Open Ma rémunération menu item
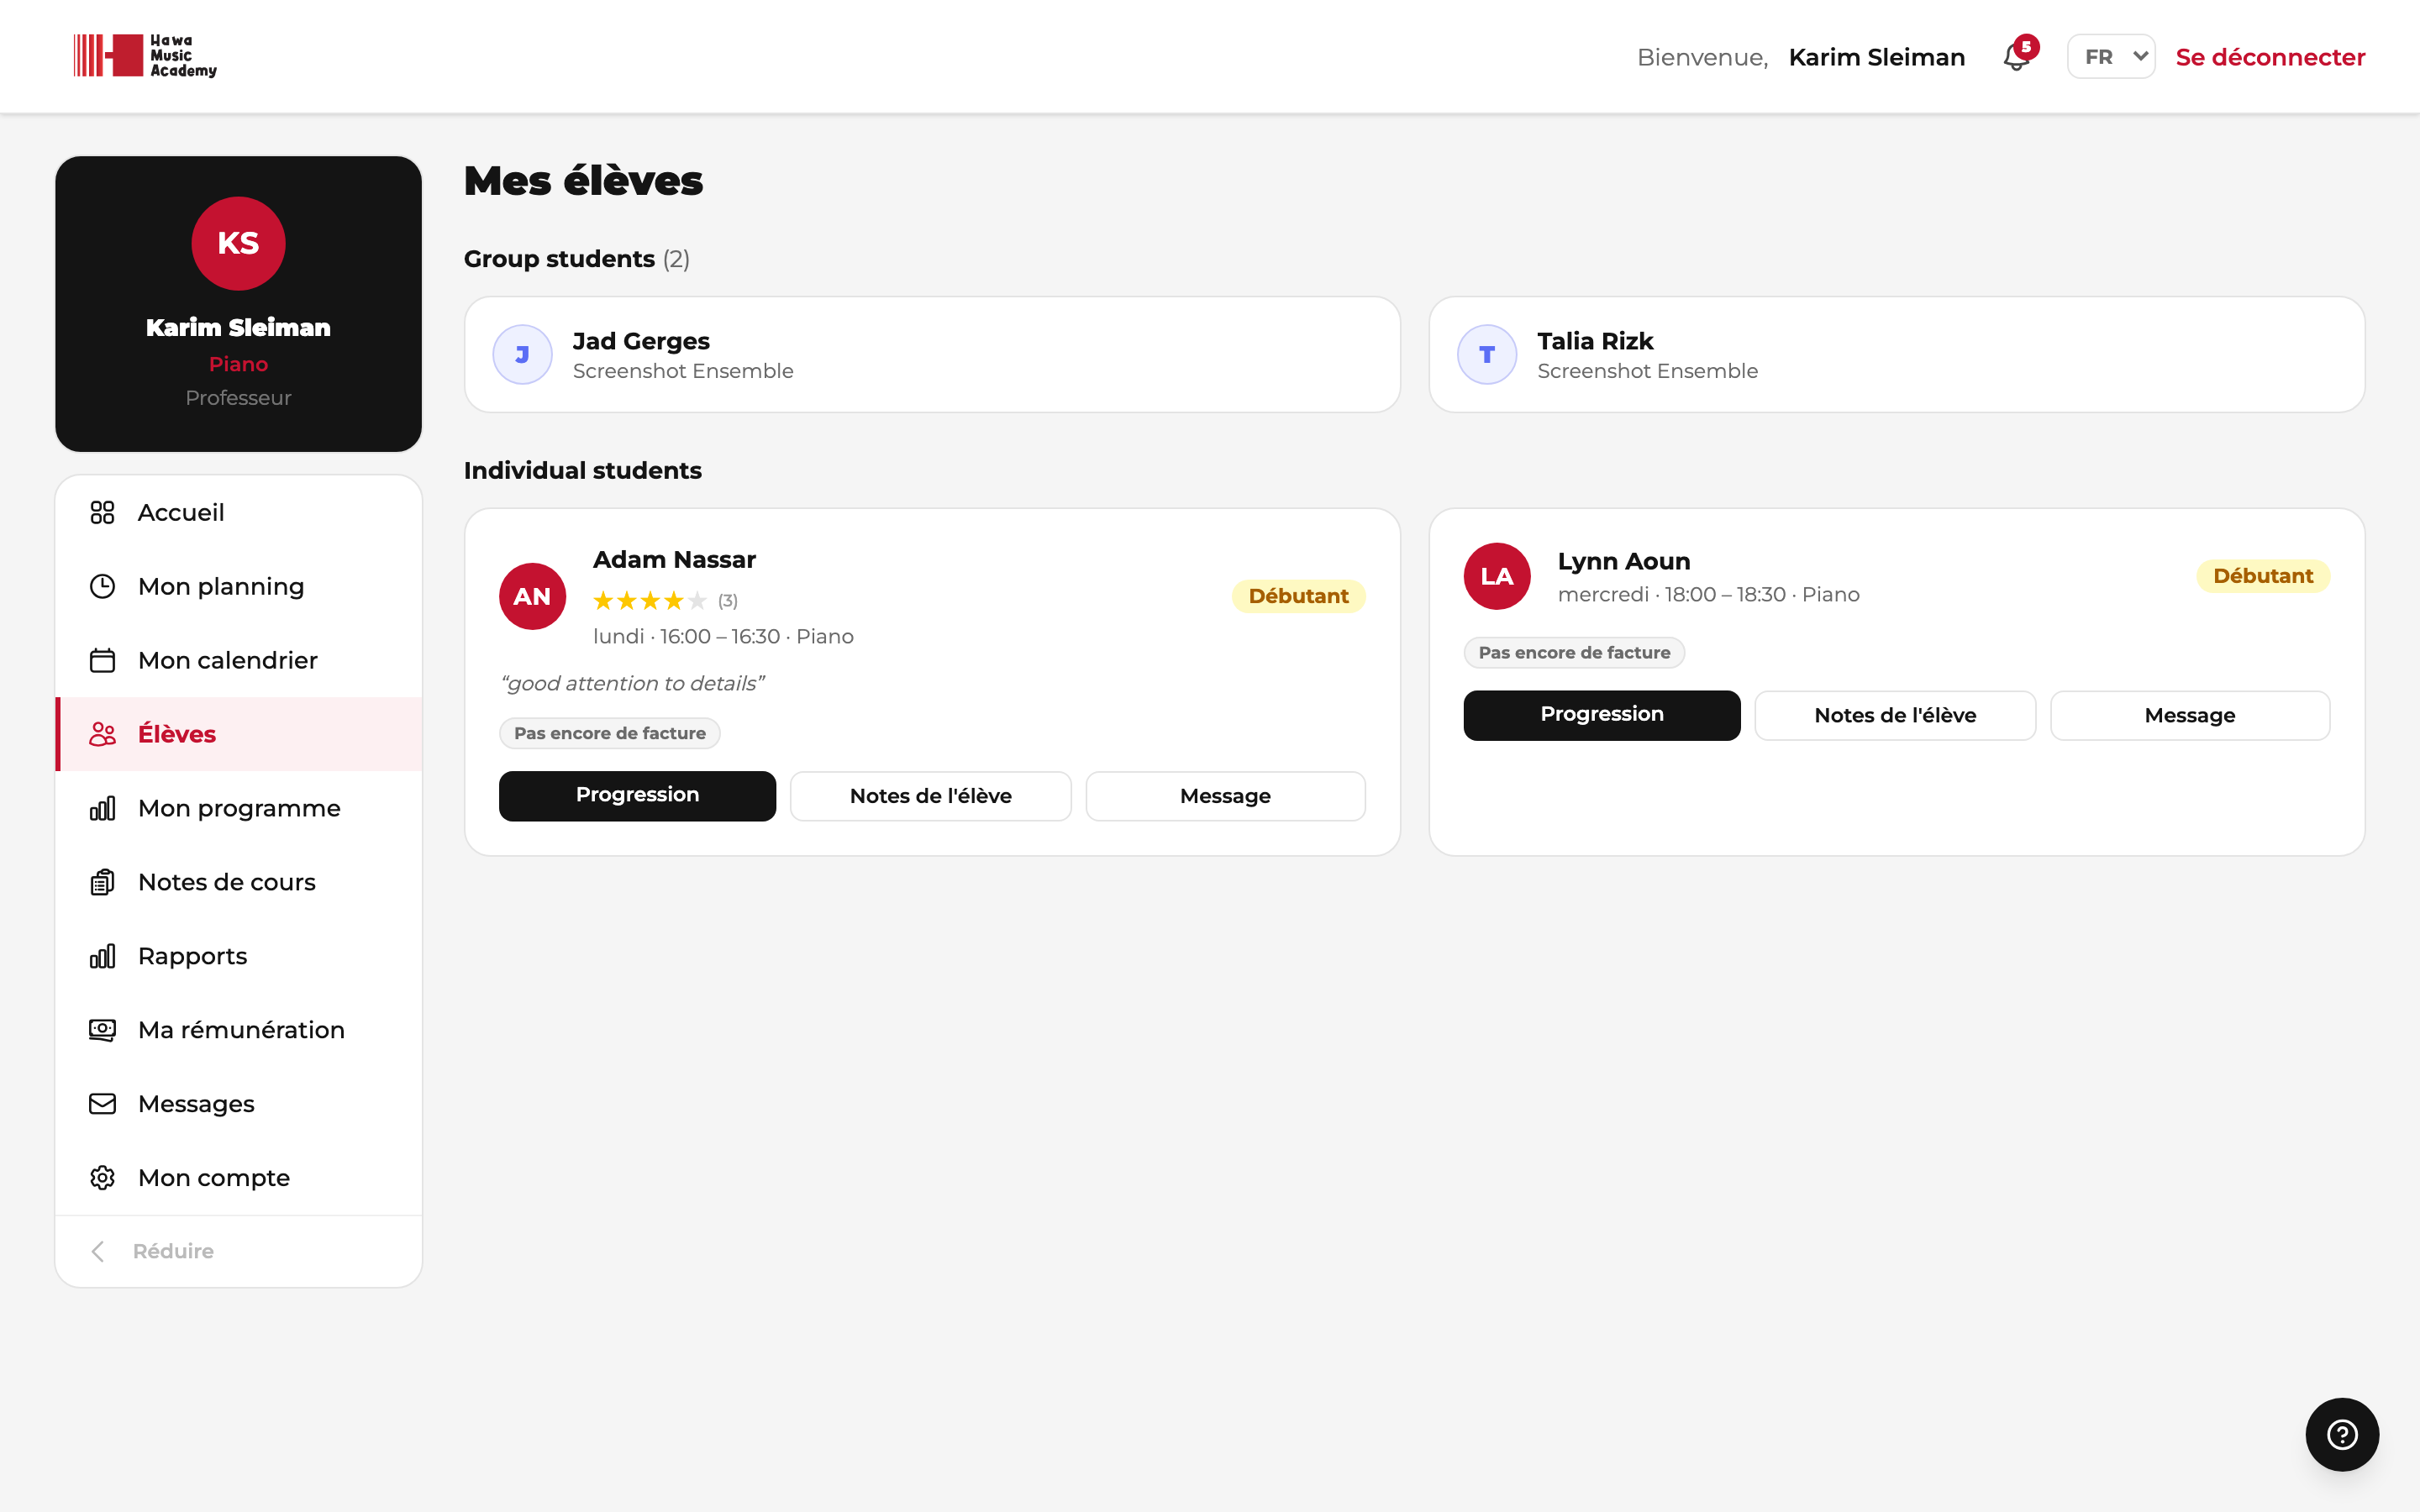Image resolution: width=2420 pixels, height=1512 pixels. 238,1030
